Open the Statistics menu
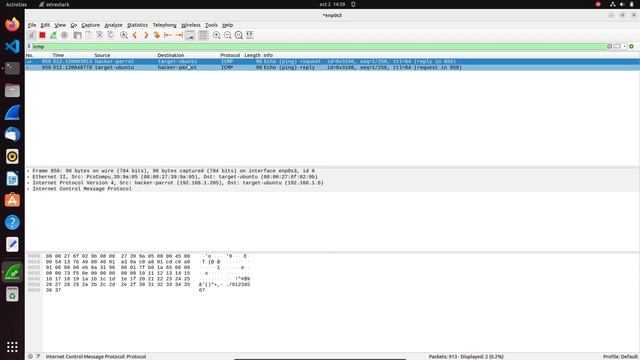Screen dimensions: 640x360 click(137, 25)
